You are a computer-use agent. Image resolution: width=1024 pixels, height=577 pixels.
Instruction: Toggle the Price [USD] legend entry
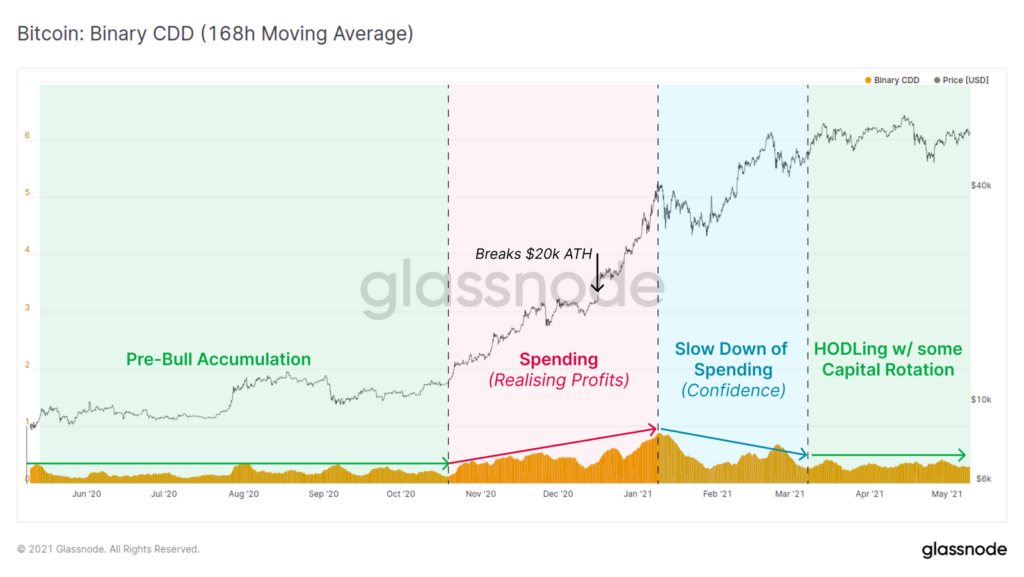[961, 80]
